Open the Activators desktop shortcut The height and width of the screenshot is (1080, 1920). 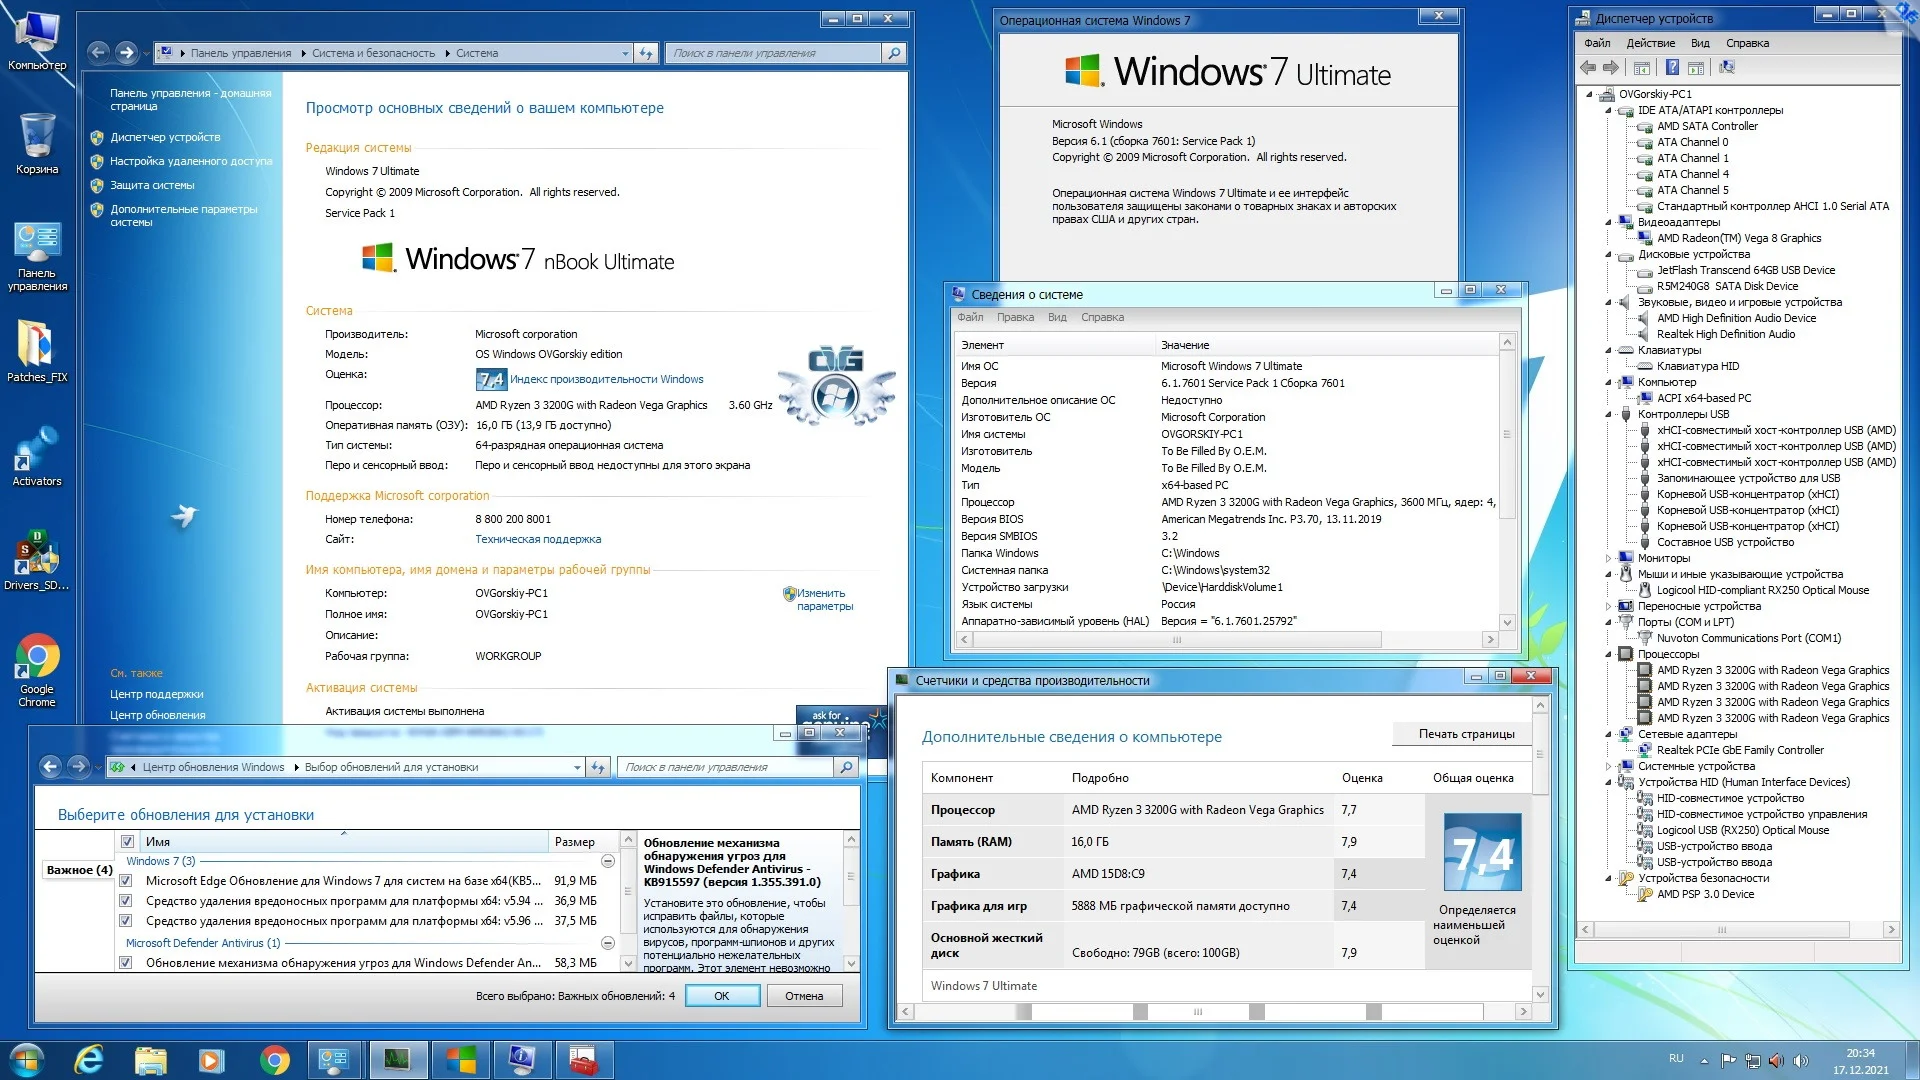36,451
